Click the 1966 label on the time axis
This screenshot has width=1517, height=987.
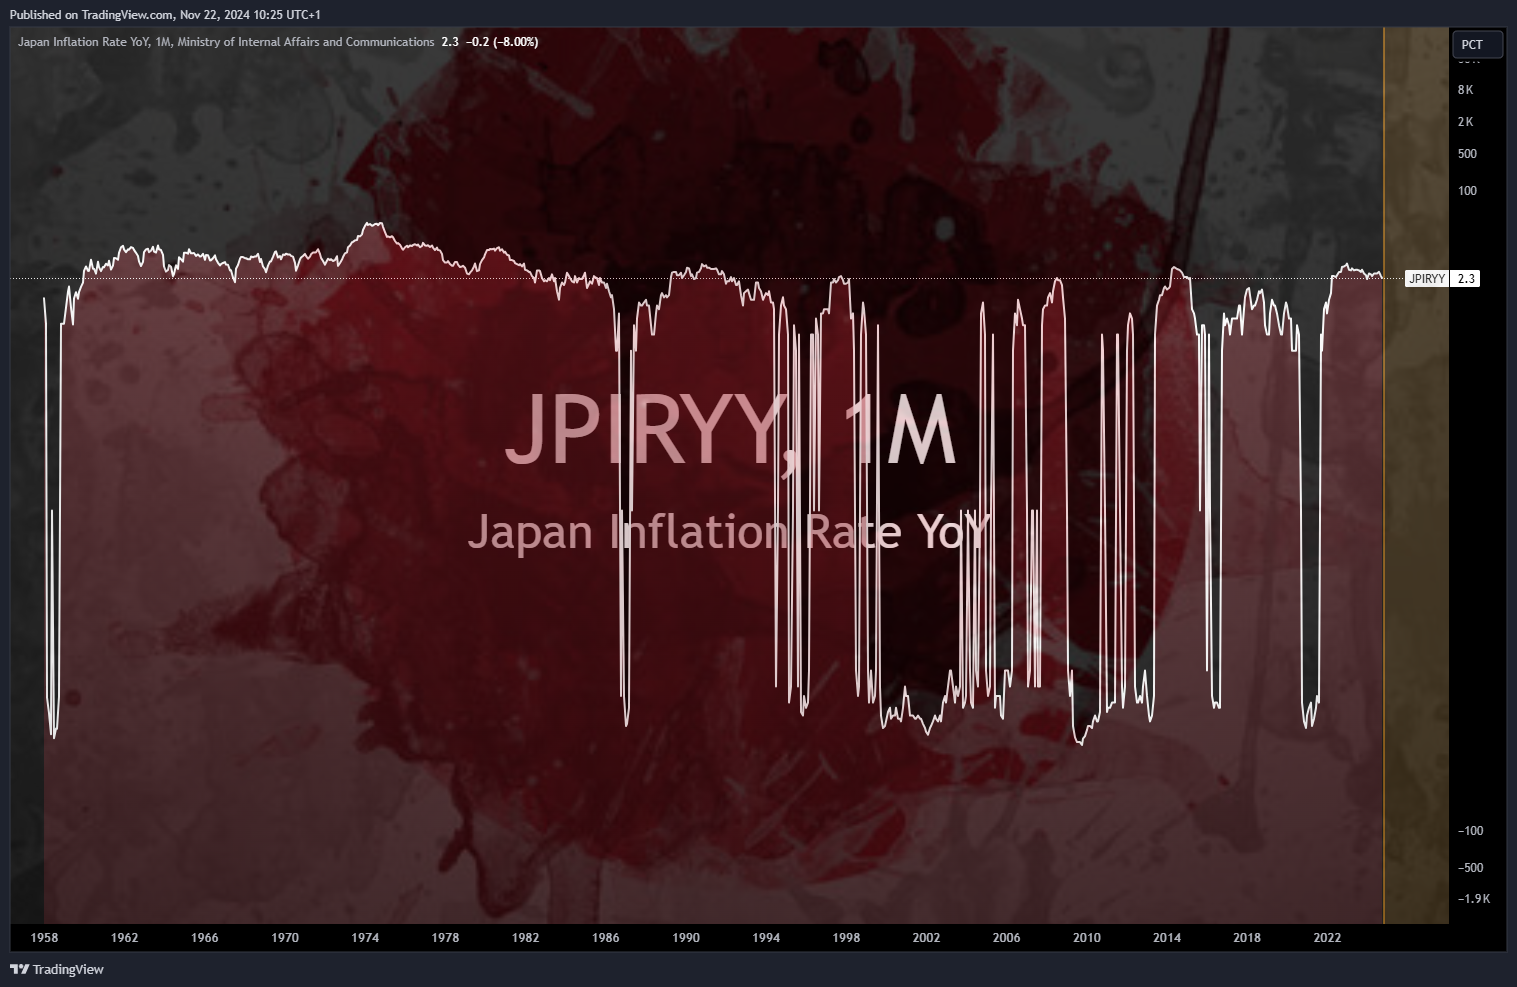pos(204,938)
